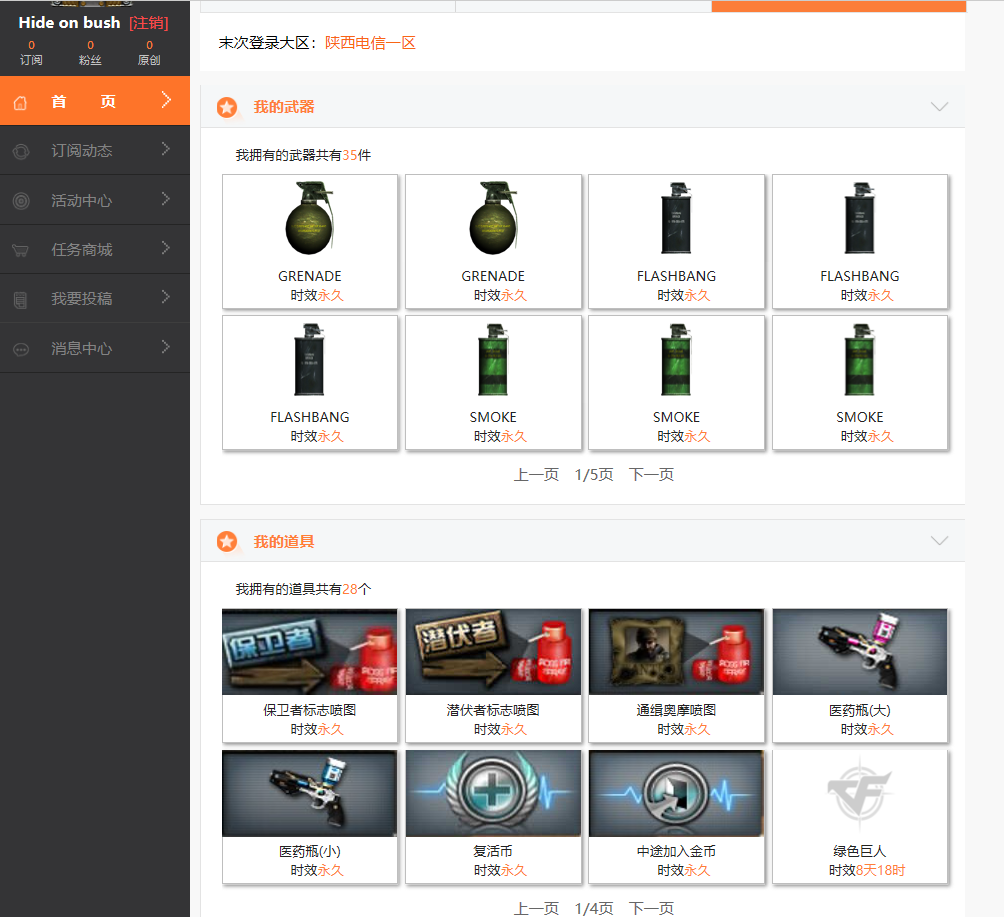Open the 我要投稿 menu item
1004x917 pixels.
95,298
